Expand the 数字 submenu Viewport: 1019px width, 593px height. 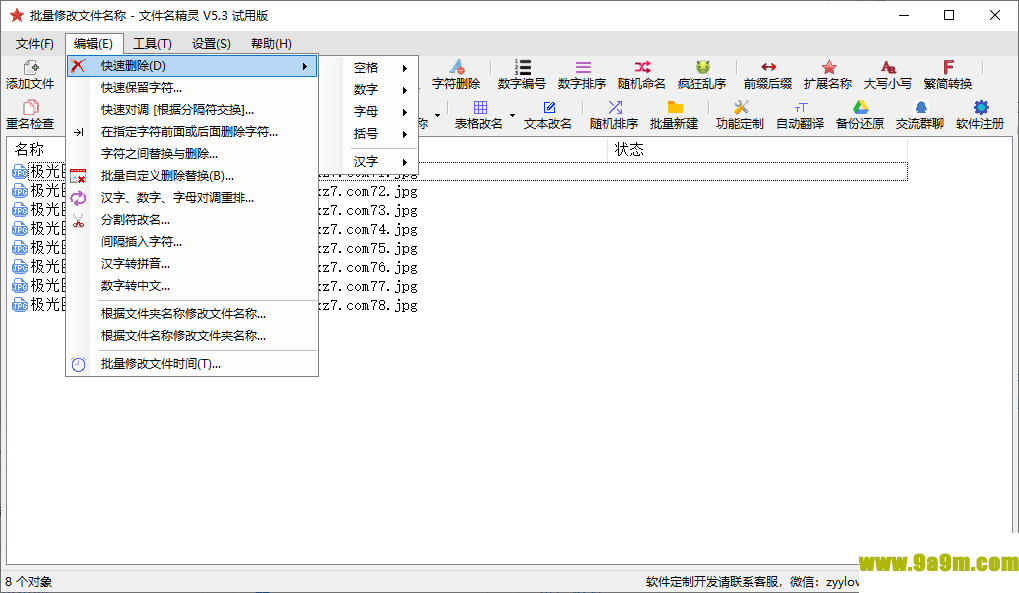coord(381,90)
